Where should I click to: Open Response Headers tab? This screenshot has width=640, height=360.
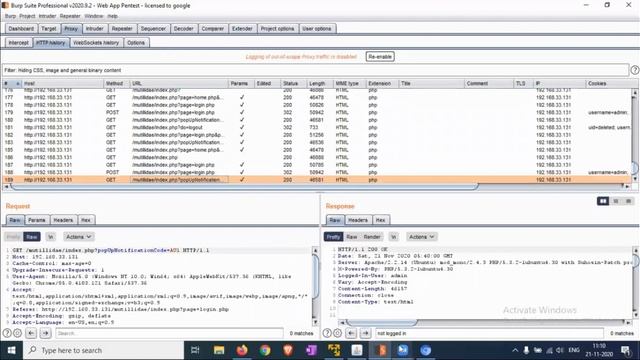[x=358, y=220]
